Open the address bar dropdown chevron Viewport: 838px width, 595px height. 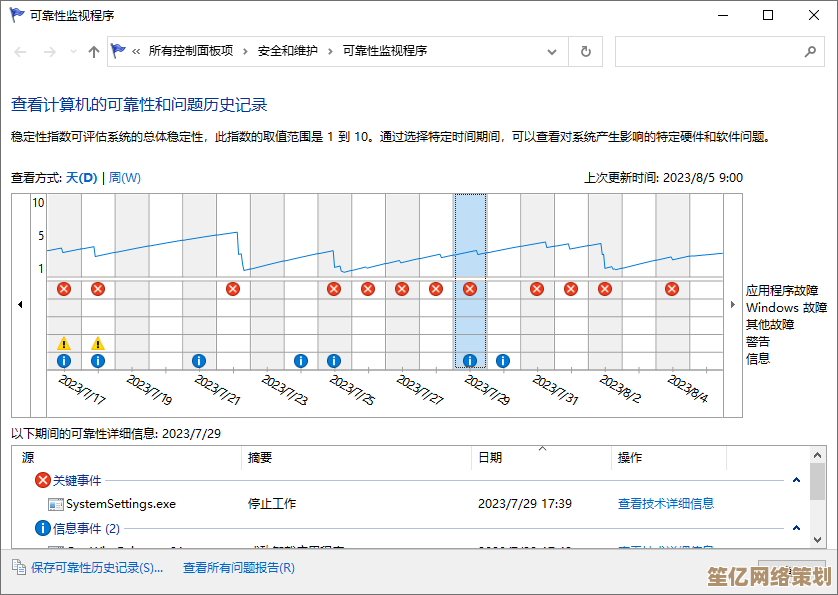tap(551, 51)
